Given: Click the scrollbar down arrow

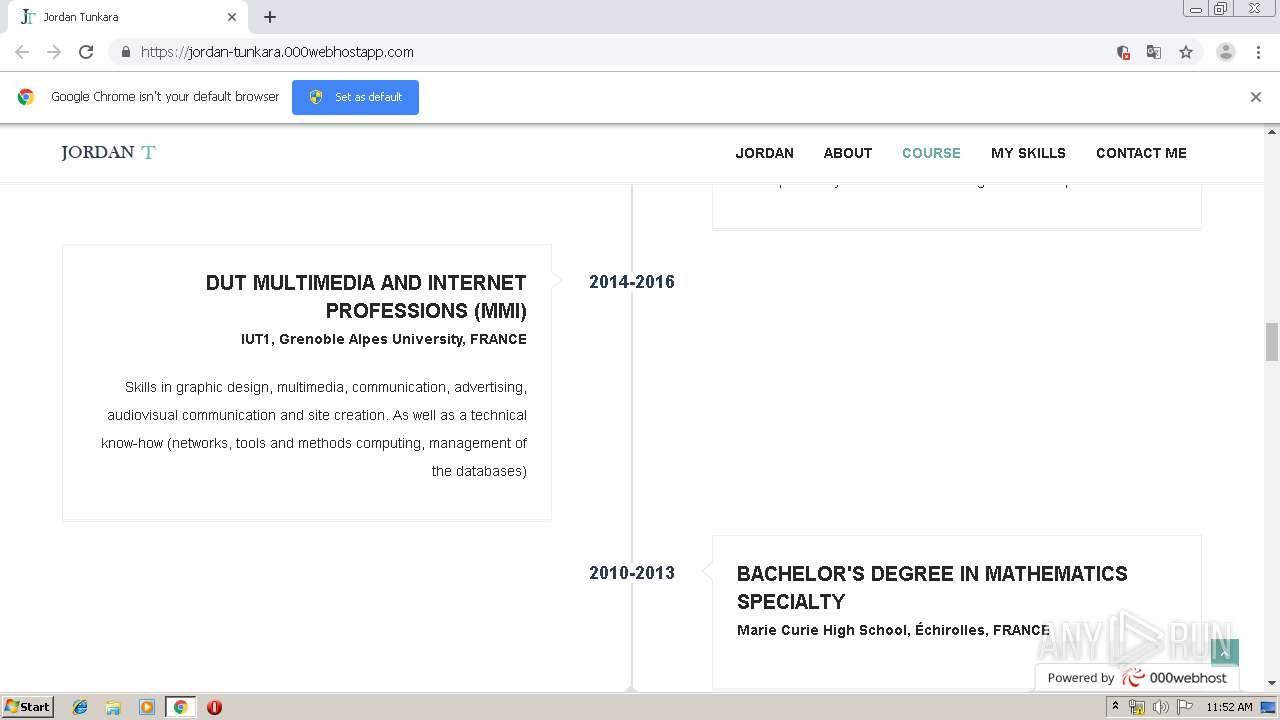Looking at the screenshot, I should pos(1271,683).
